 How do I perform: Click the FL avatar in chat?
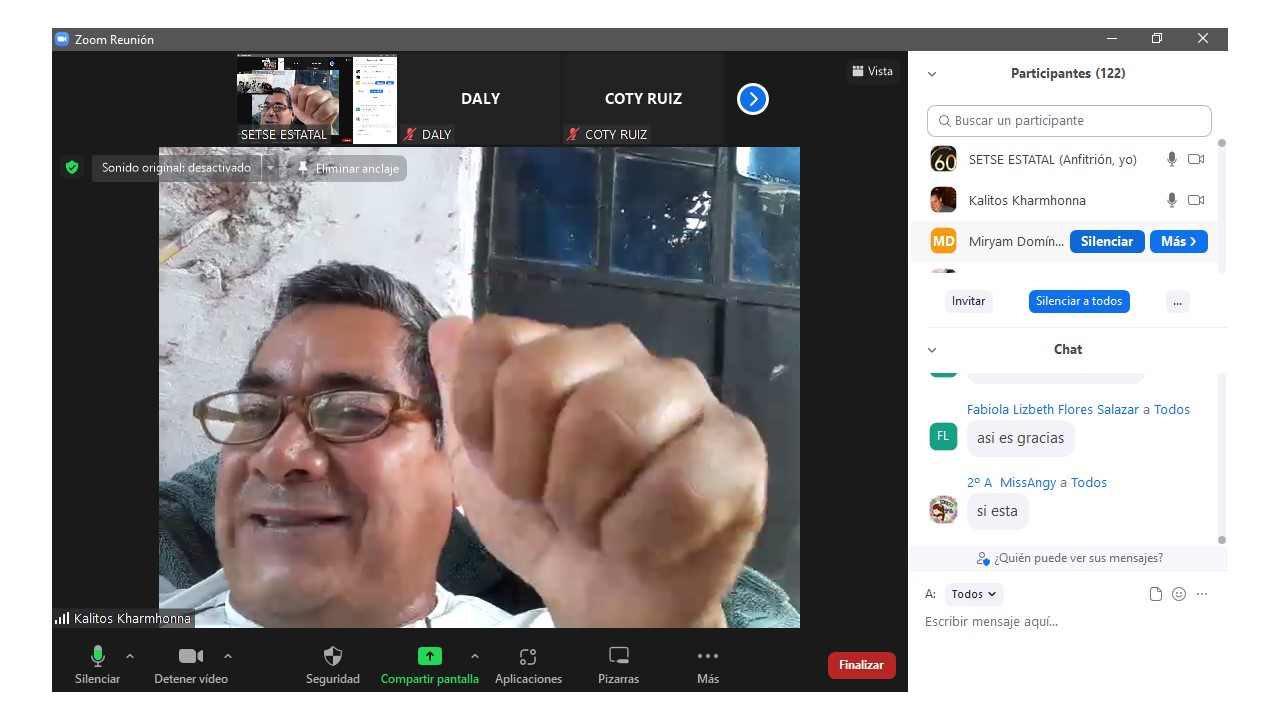pos(943,436)
